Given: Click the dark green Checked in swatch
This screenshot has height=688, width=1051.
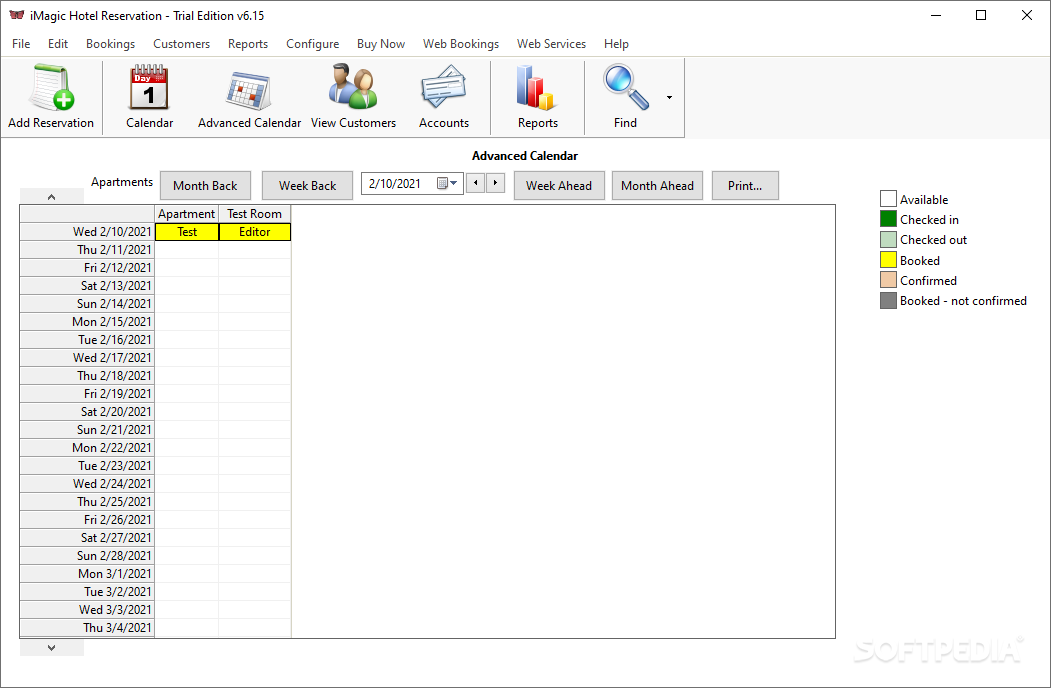Looking at the screenshot, I should click(x=888, y=219).
